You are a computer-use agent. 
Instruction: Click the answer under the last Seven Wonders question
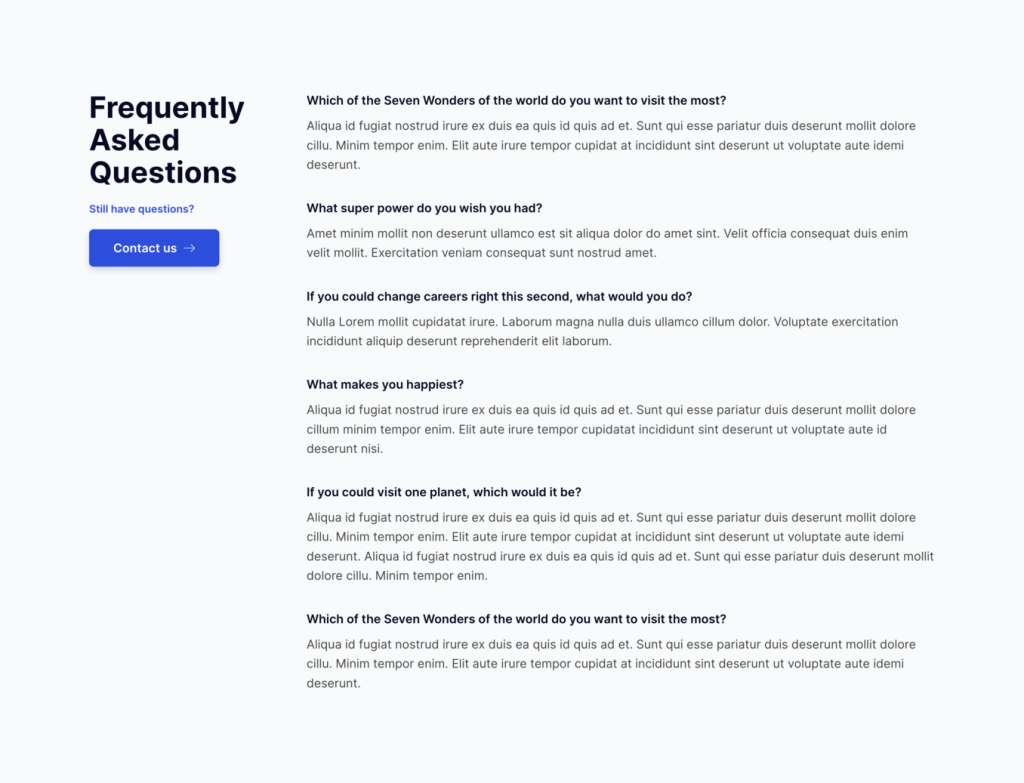click(x=611, y=663)
